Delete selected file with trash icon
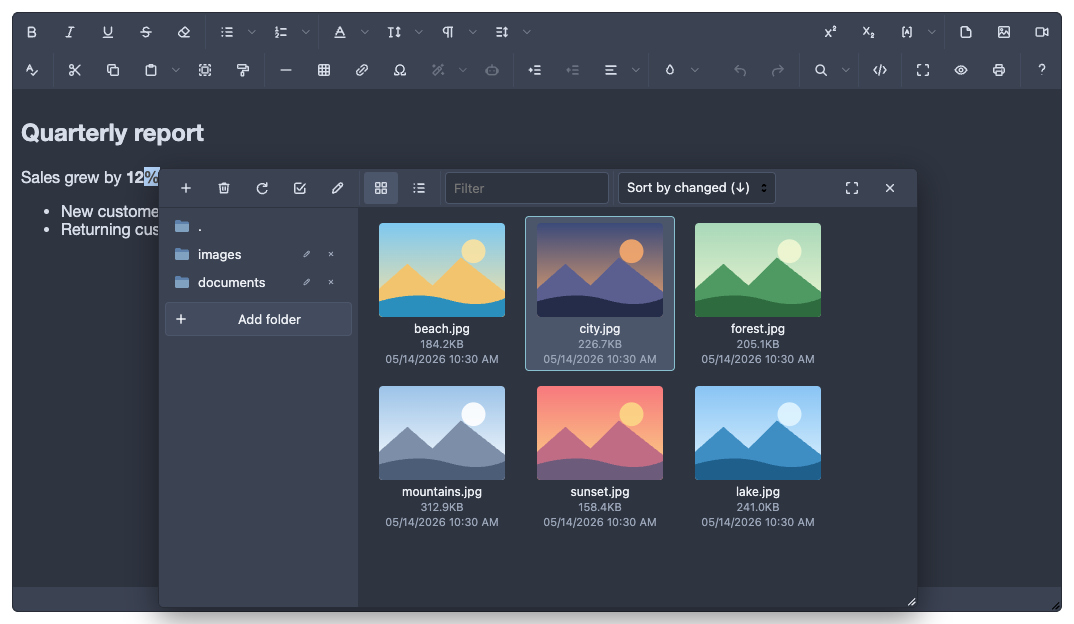 pyautogui.click(x=224, y=188)
